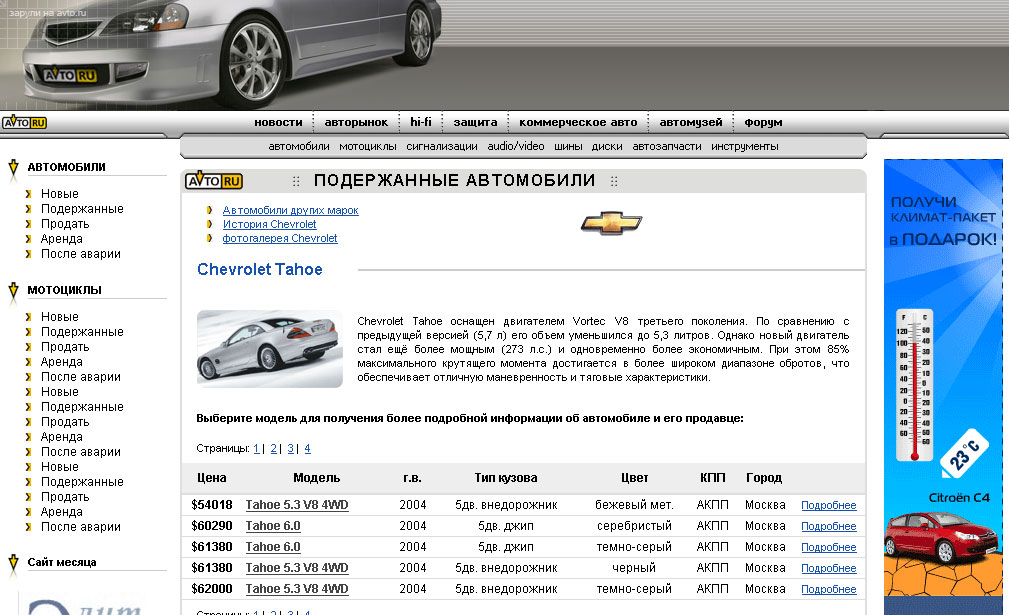Open the автомузей section
The image size is (1009, 615).
[690, 122]
